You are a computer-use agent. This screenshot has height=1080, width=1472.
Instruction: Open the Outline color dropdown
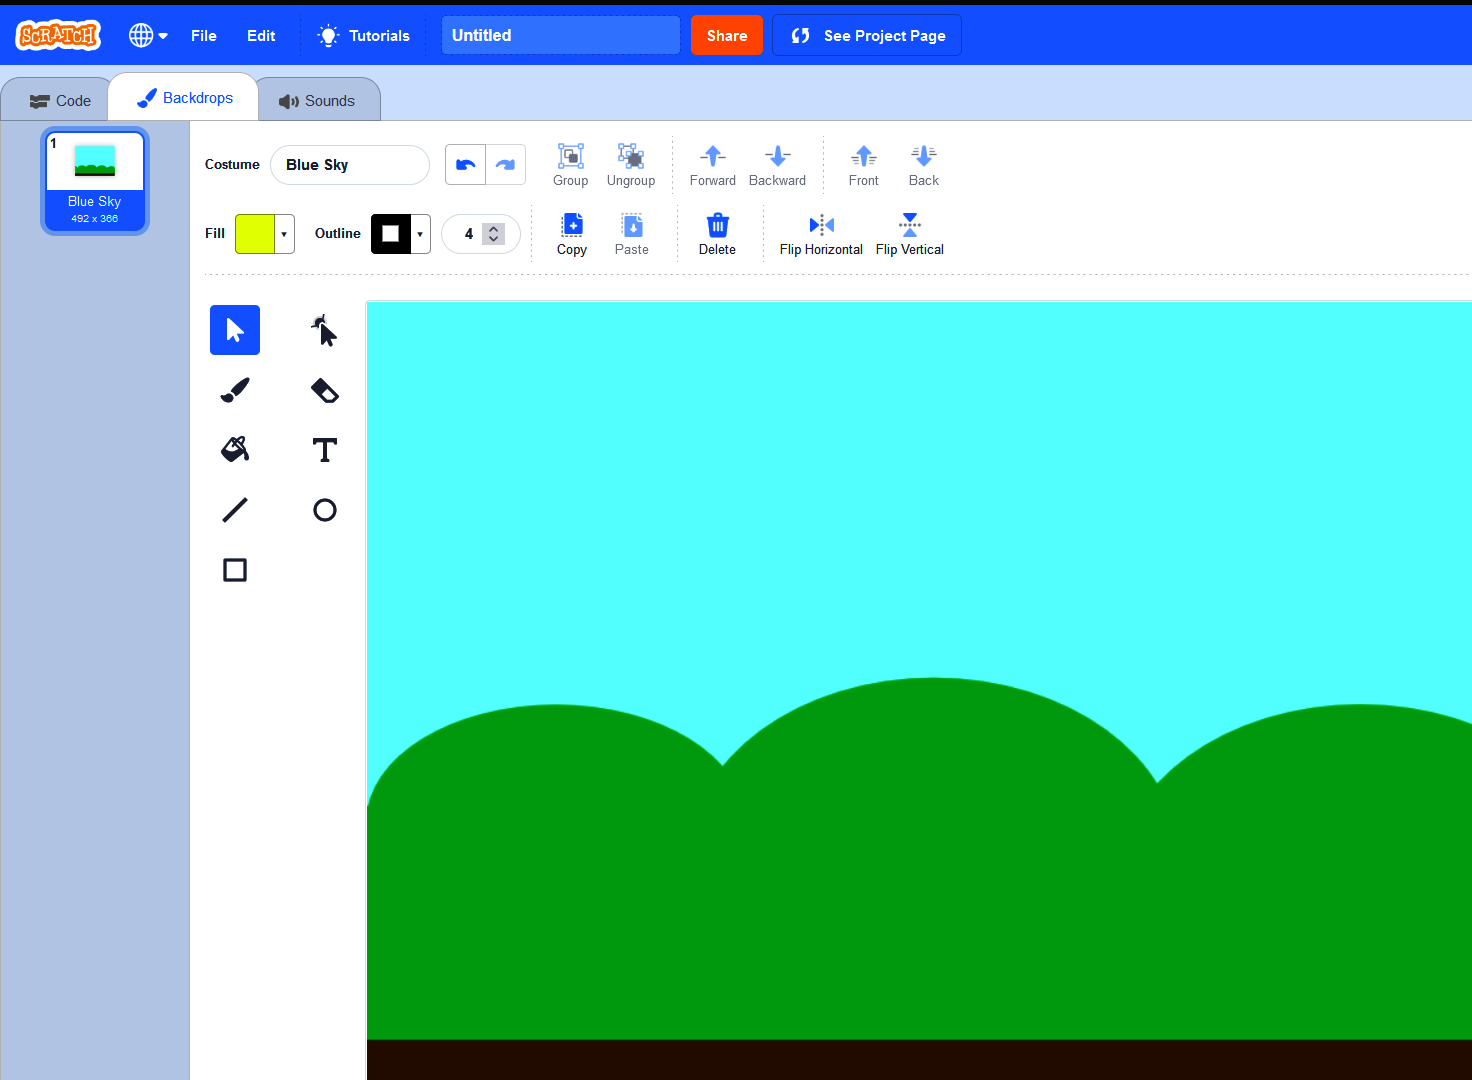[x=419, y=233]
